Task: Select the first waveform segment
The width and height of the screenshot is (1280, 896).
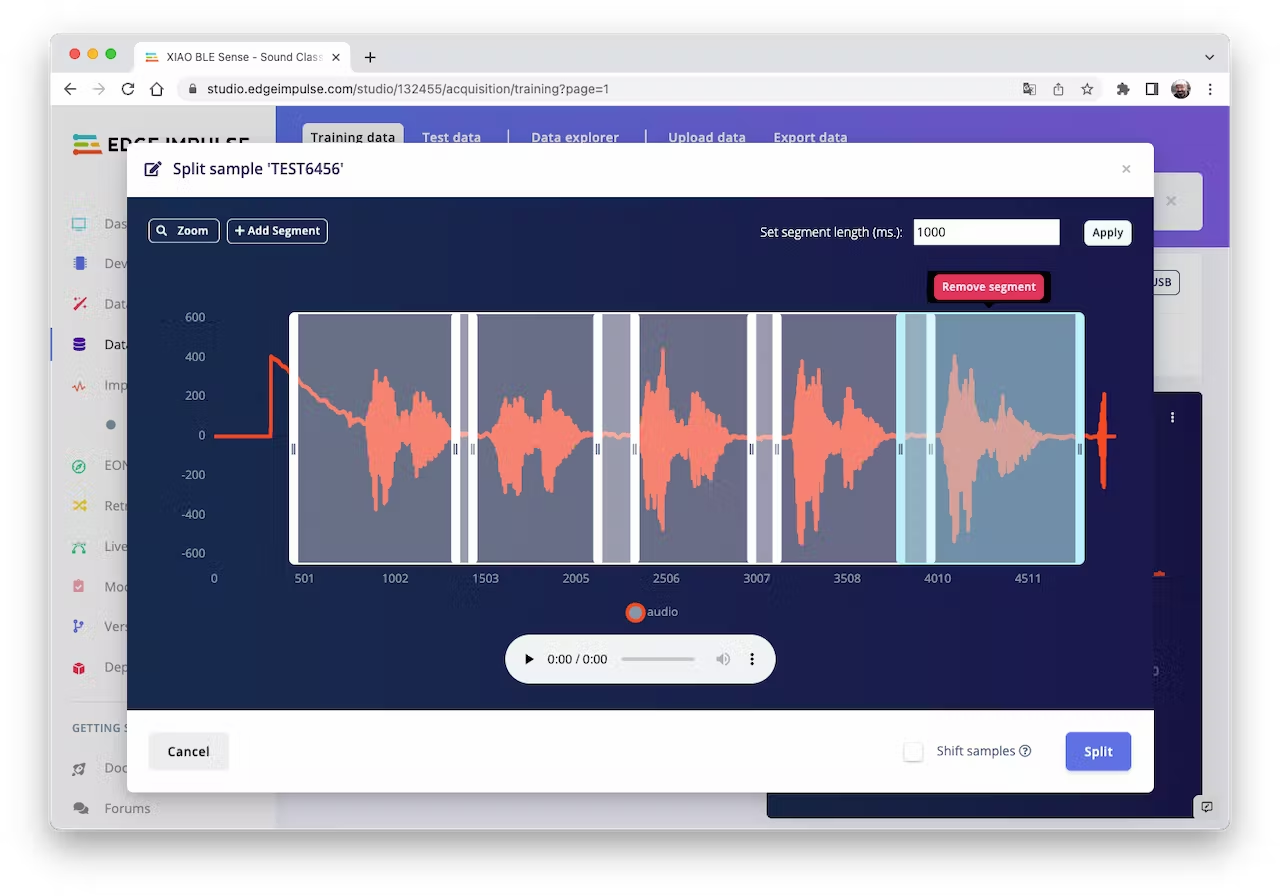Action: tap(375, 438)
